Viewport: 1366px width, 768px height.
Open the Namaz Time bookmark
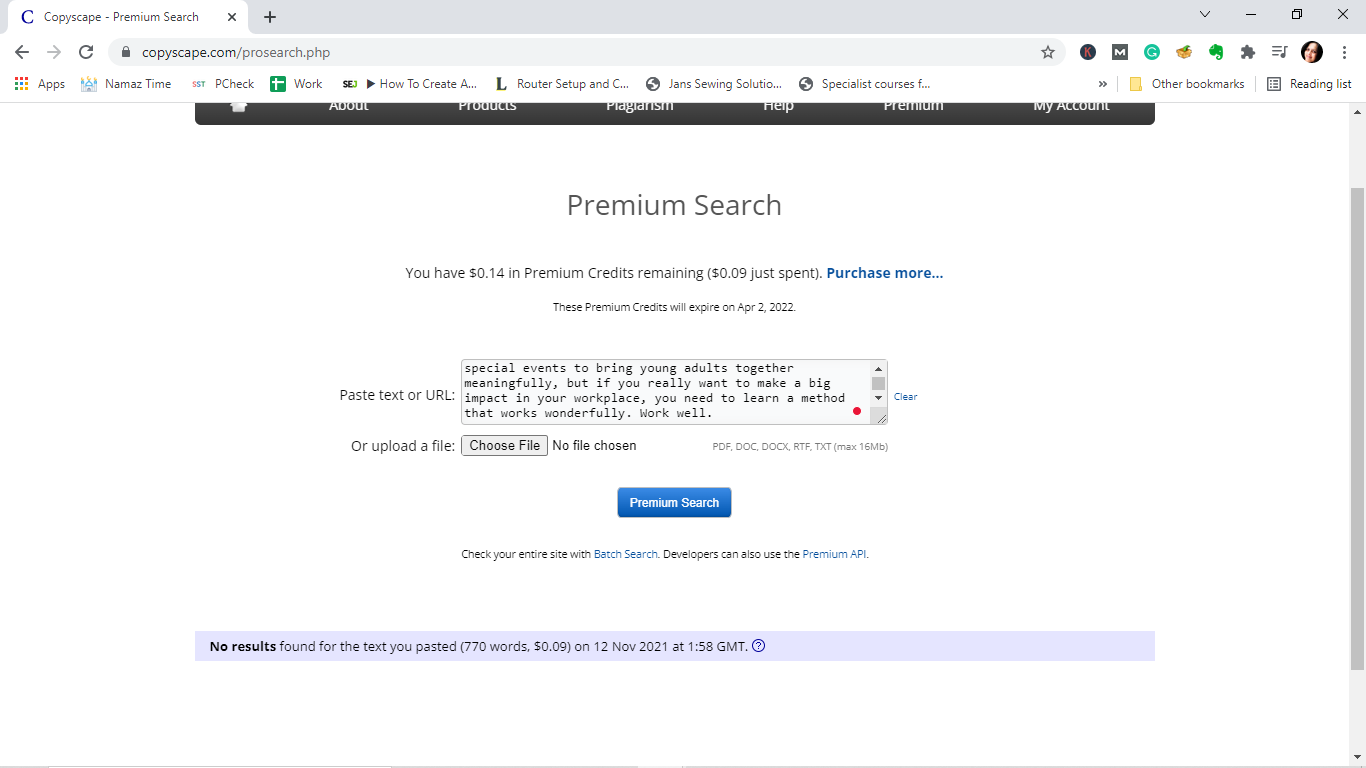click(x=126, y=84)
